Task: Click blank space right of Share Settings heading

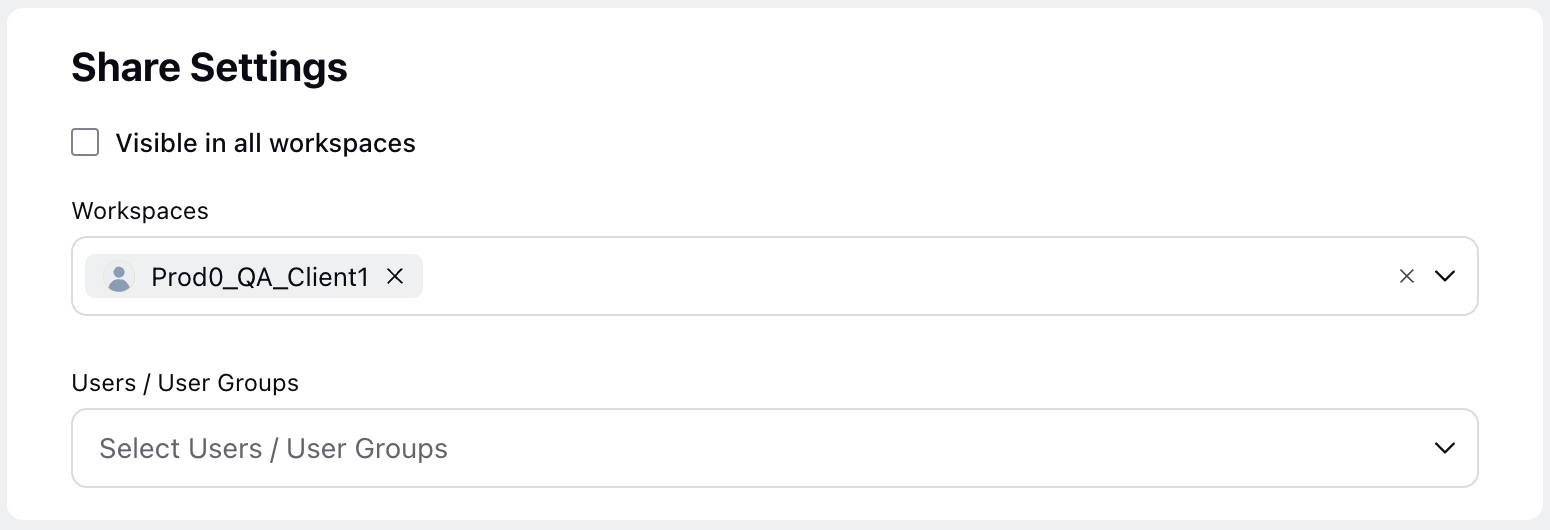Action: [x=900, y=67]
